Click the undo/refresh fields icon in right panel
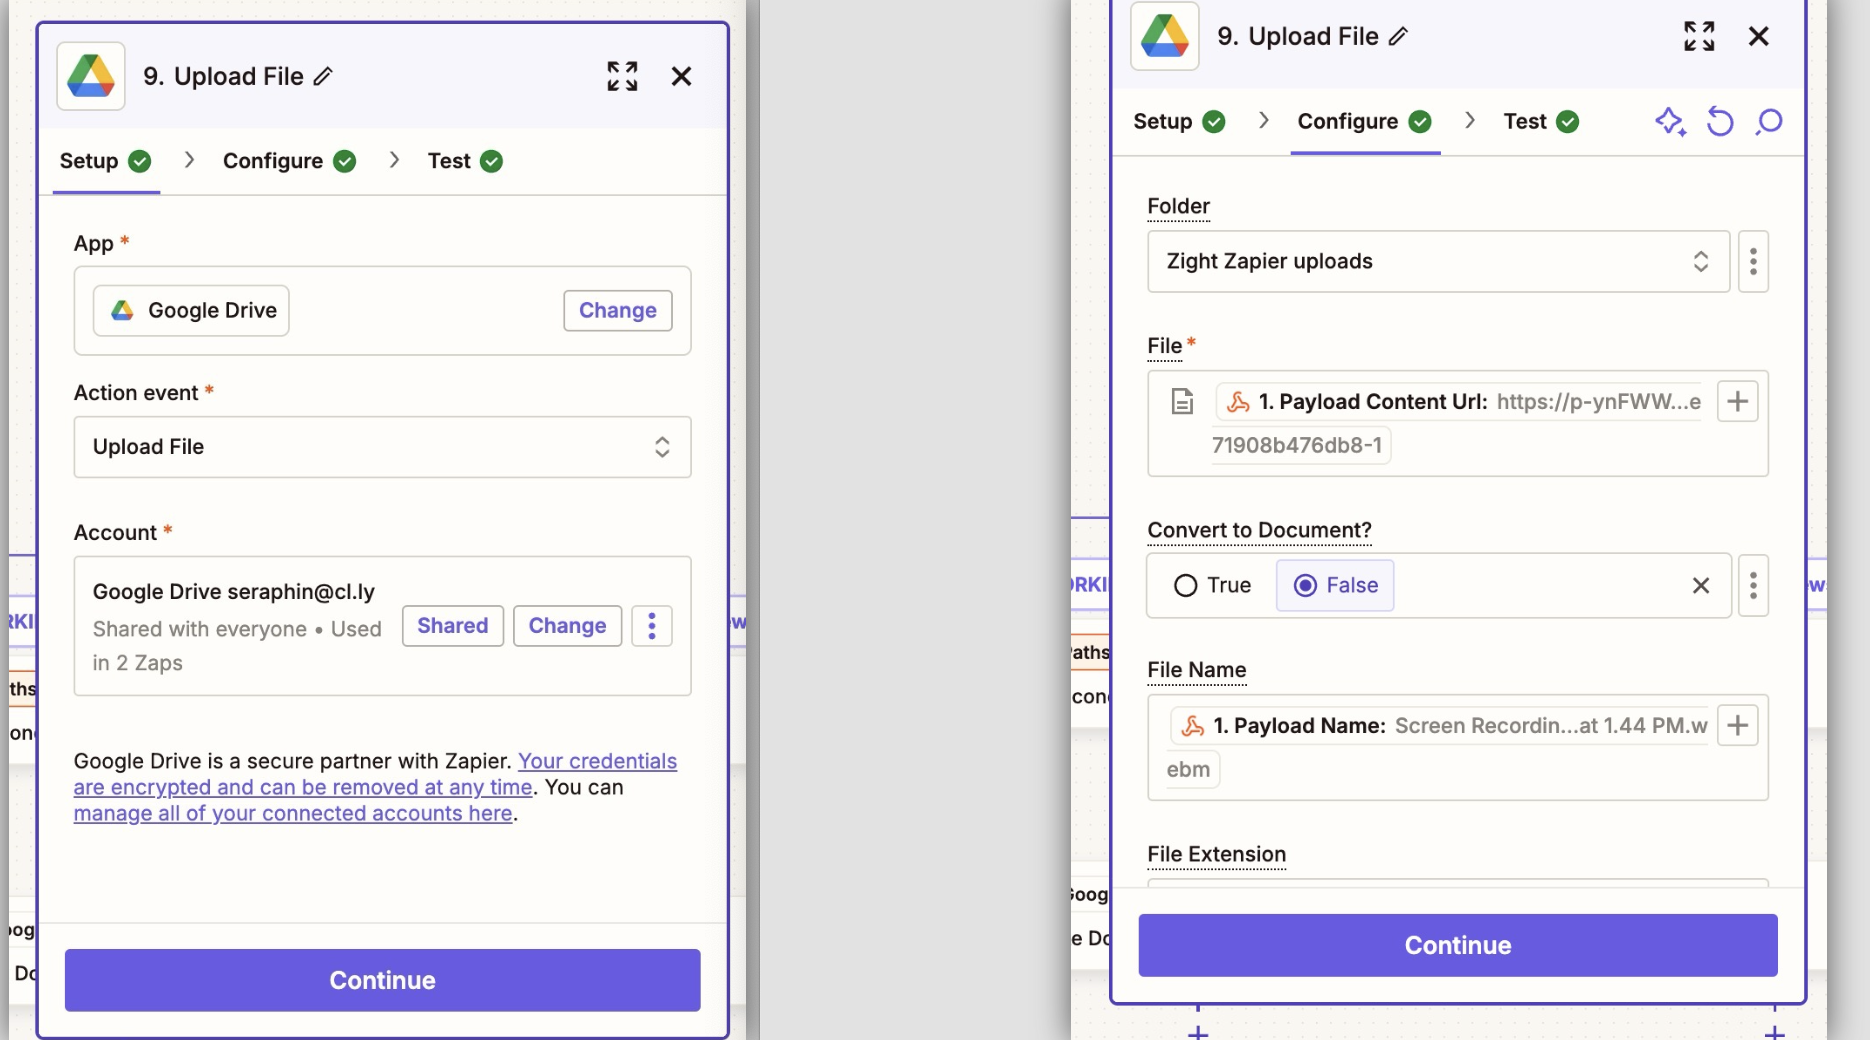Image resolution: width=1870 pixels, height=1040 pixels. (x=1720, y=122)
